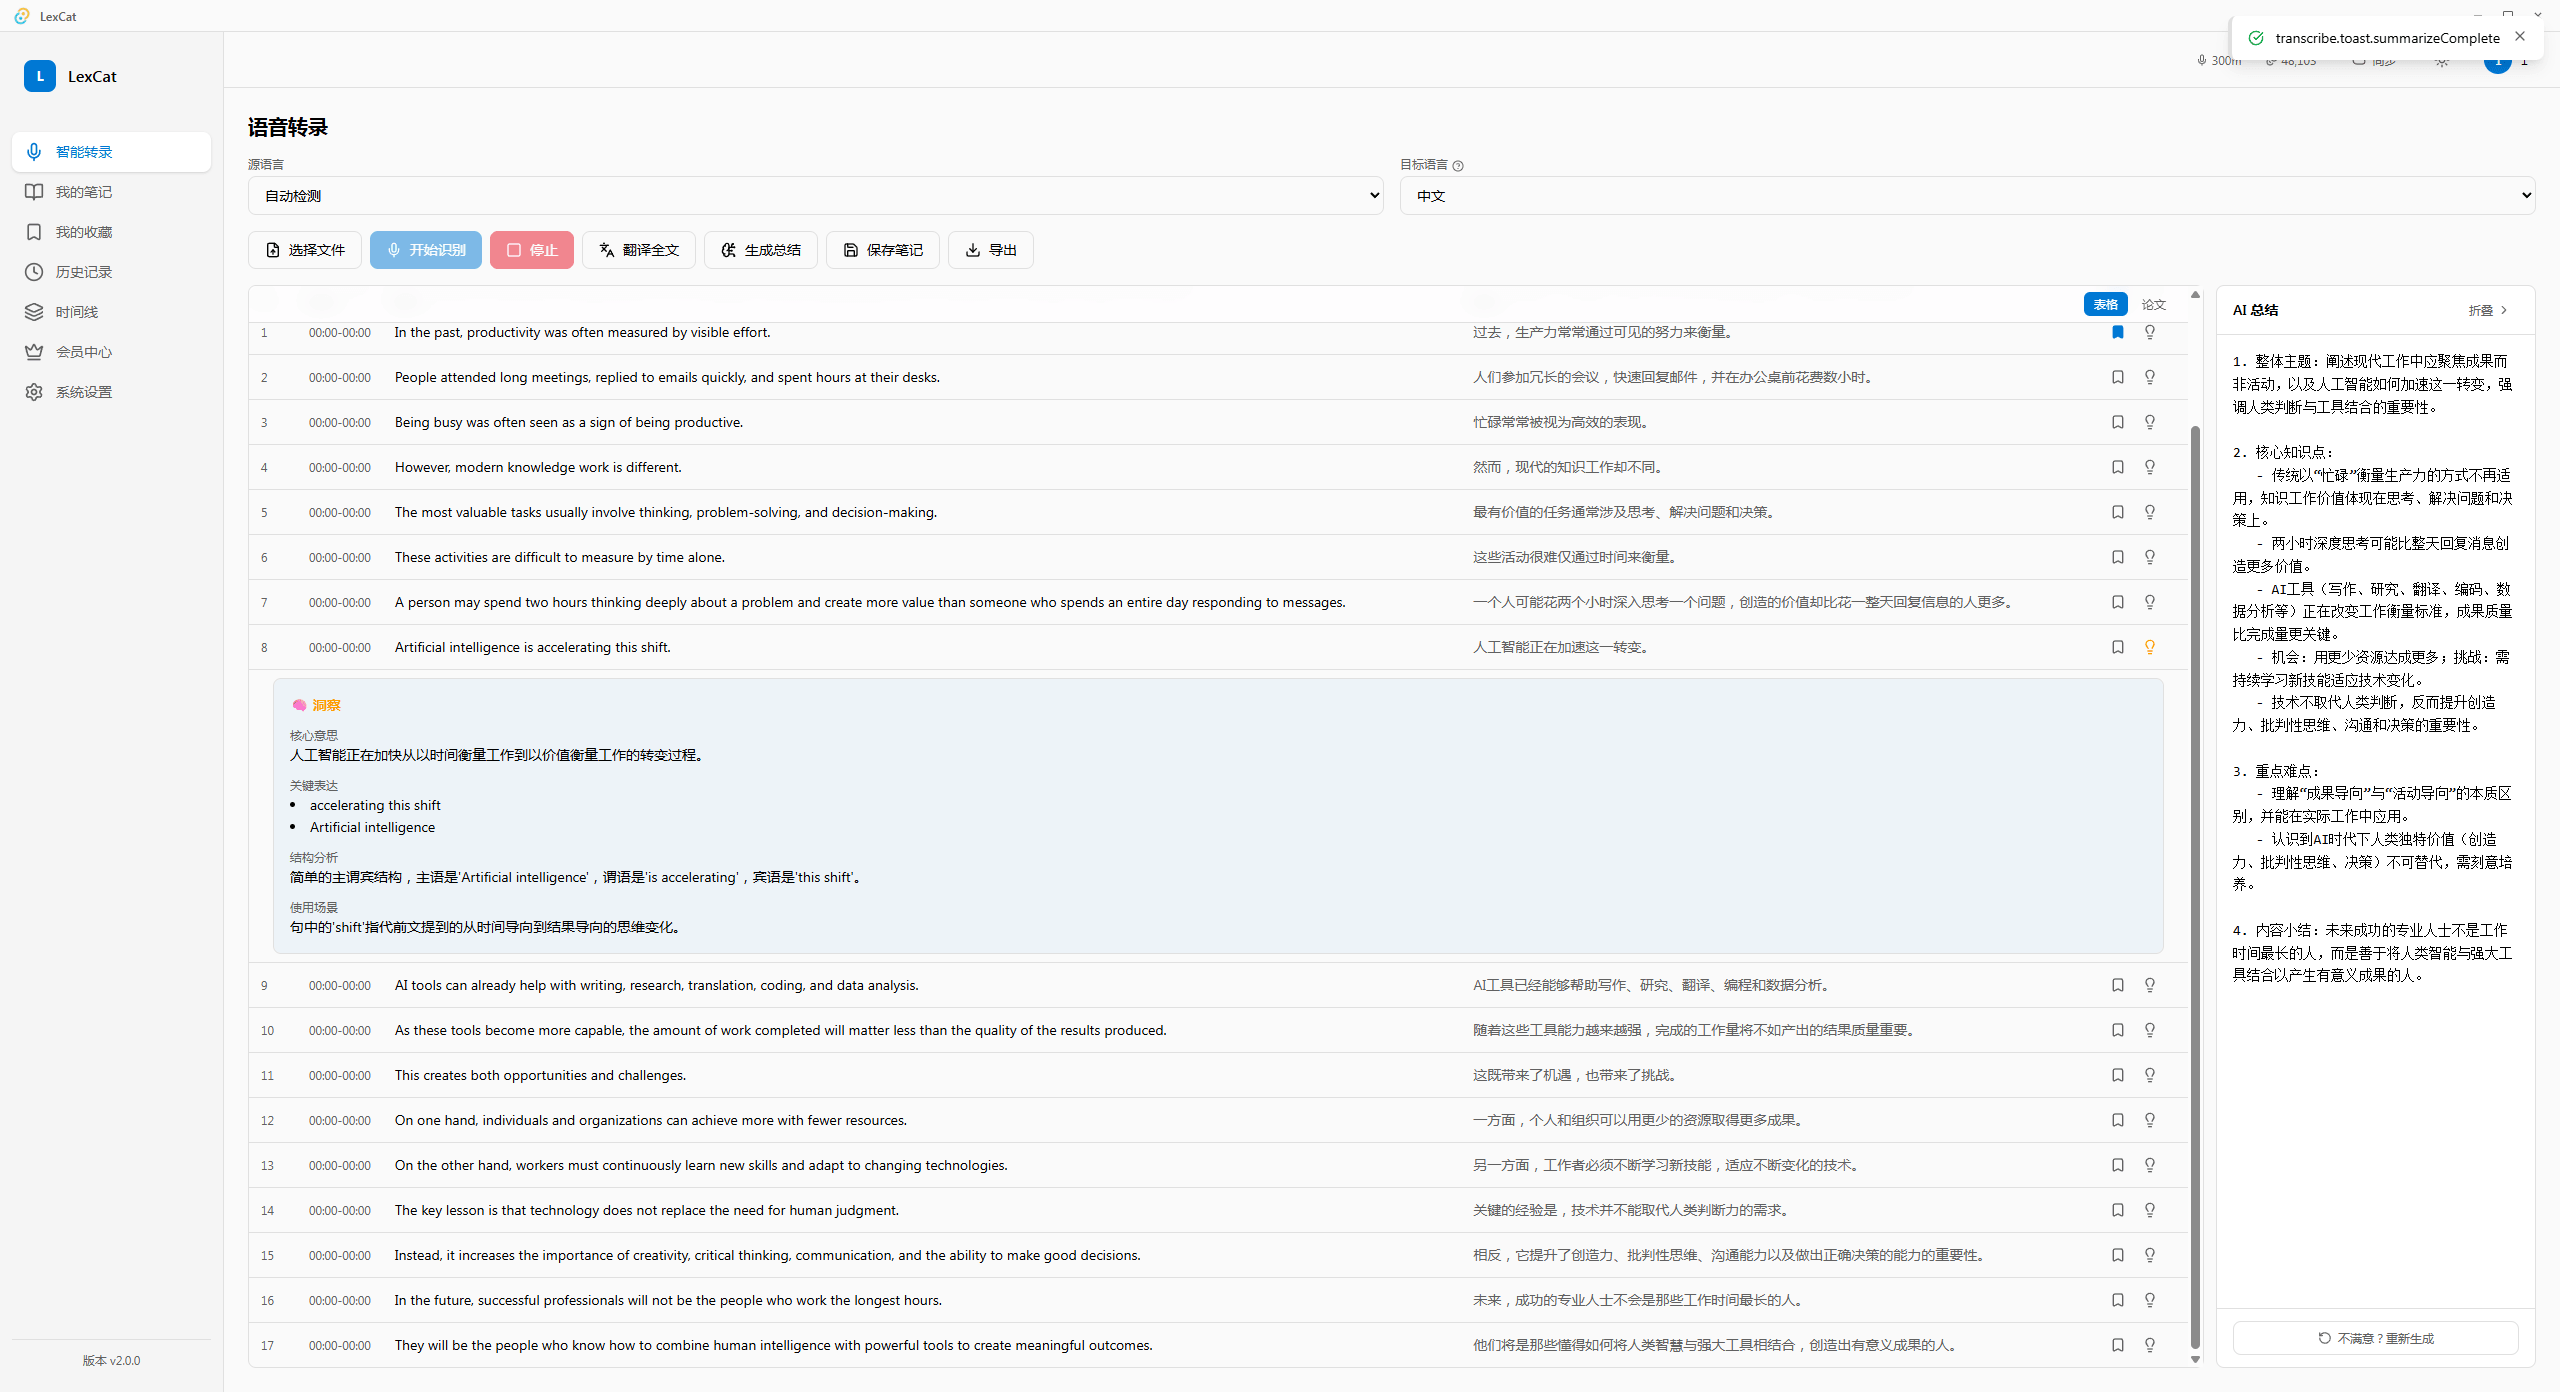Switch to the 表格 view tab

click(x=2105, y=305)
